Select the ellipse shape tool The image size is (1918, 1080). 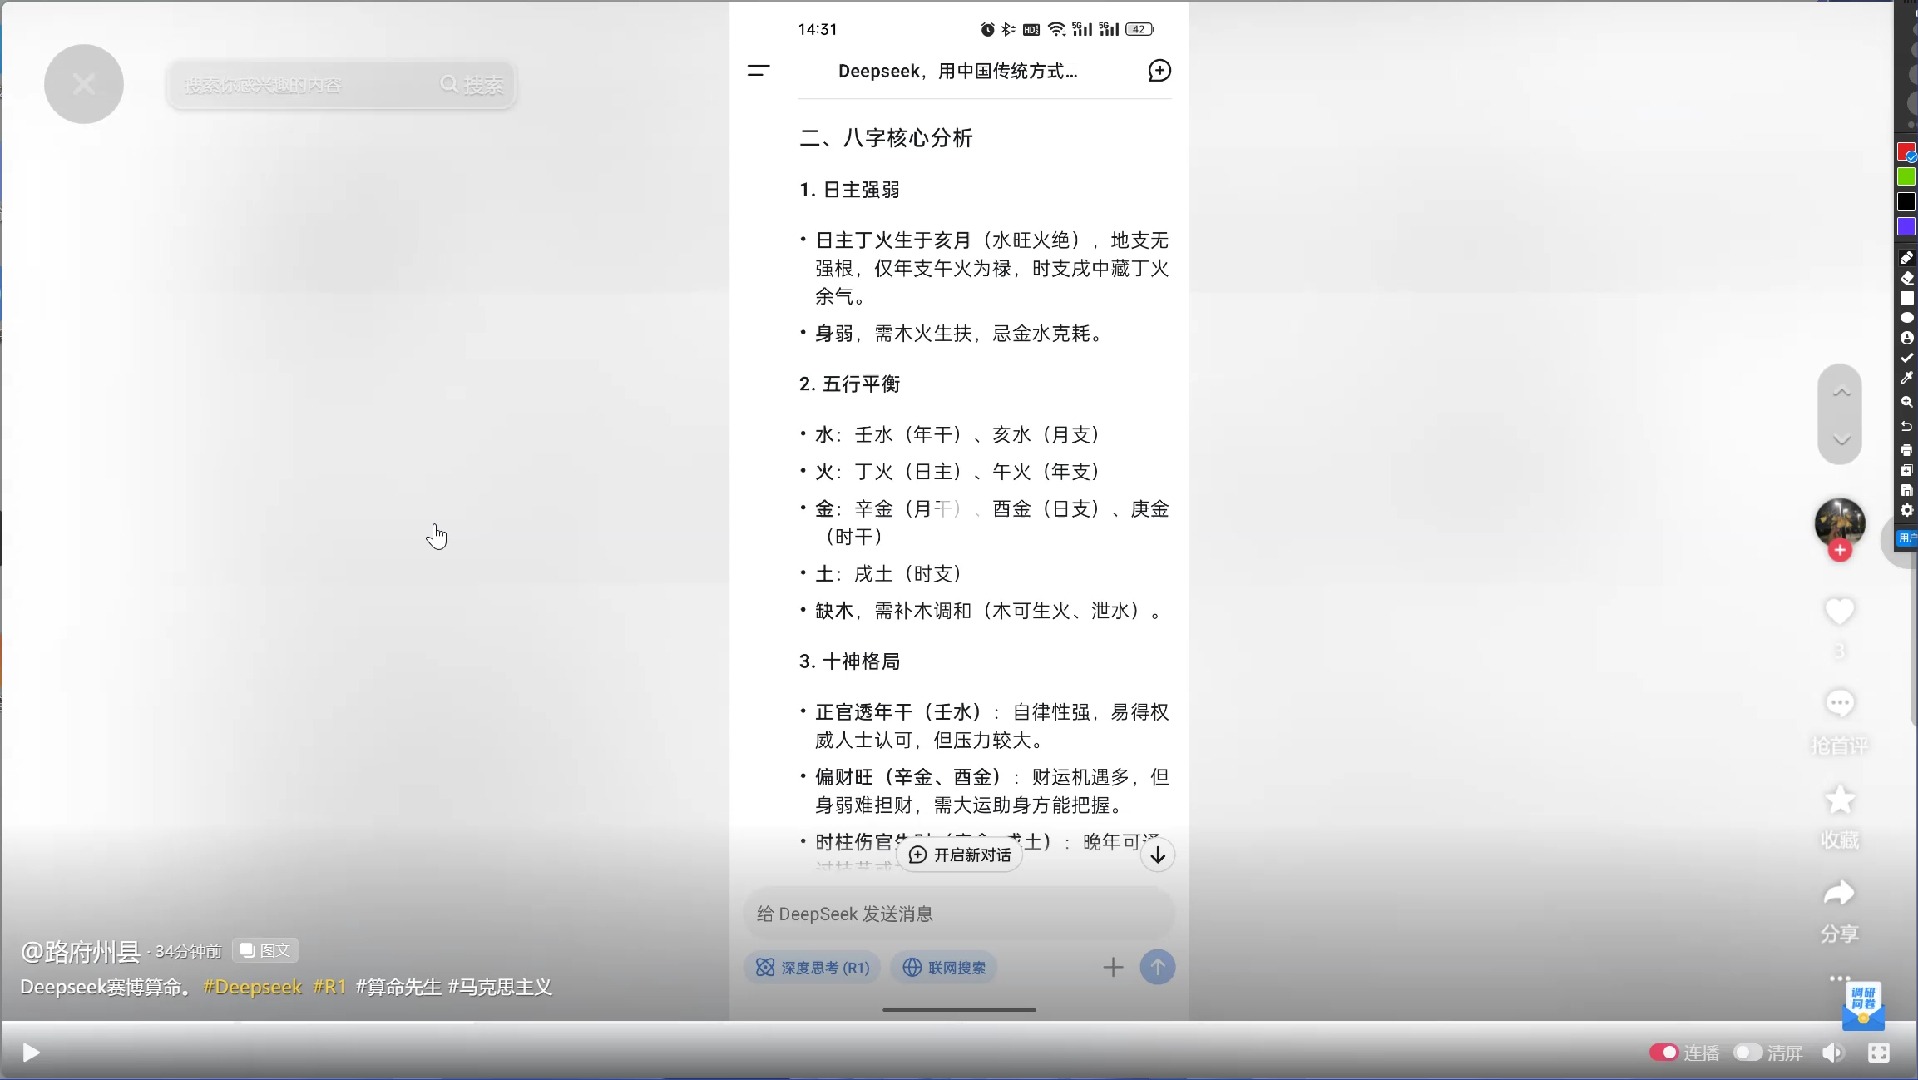pyautogui.click(x=1906, y=318)
